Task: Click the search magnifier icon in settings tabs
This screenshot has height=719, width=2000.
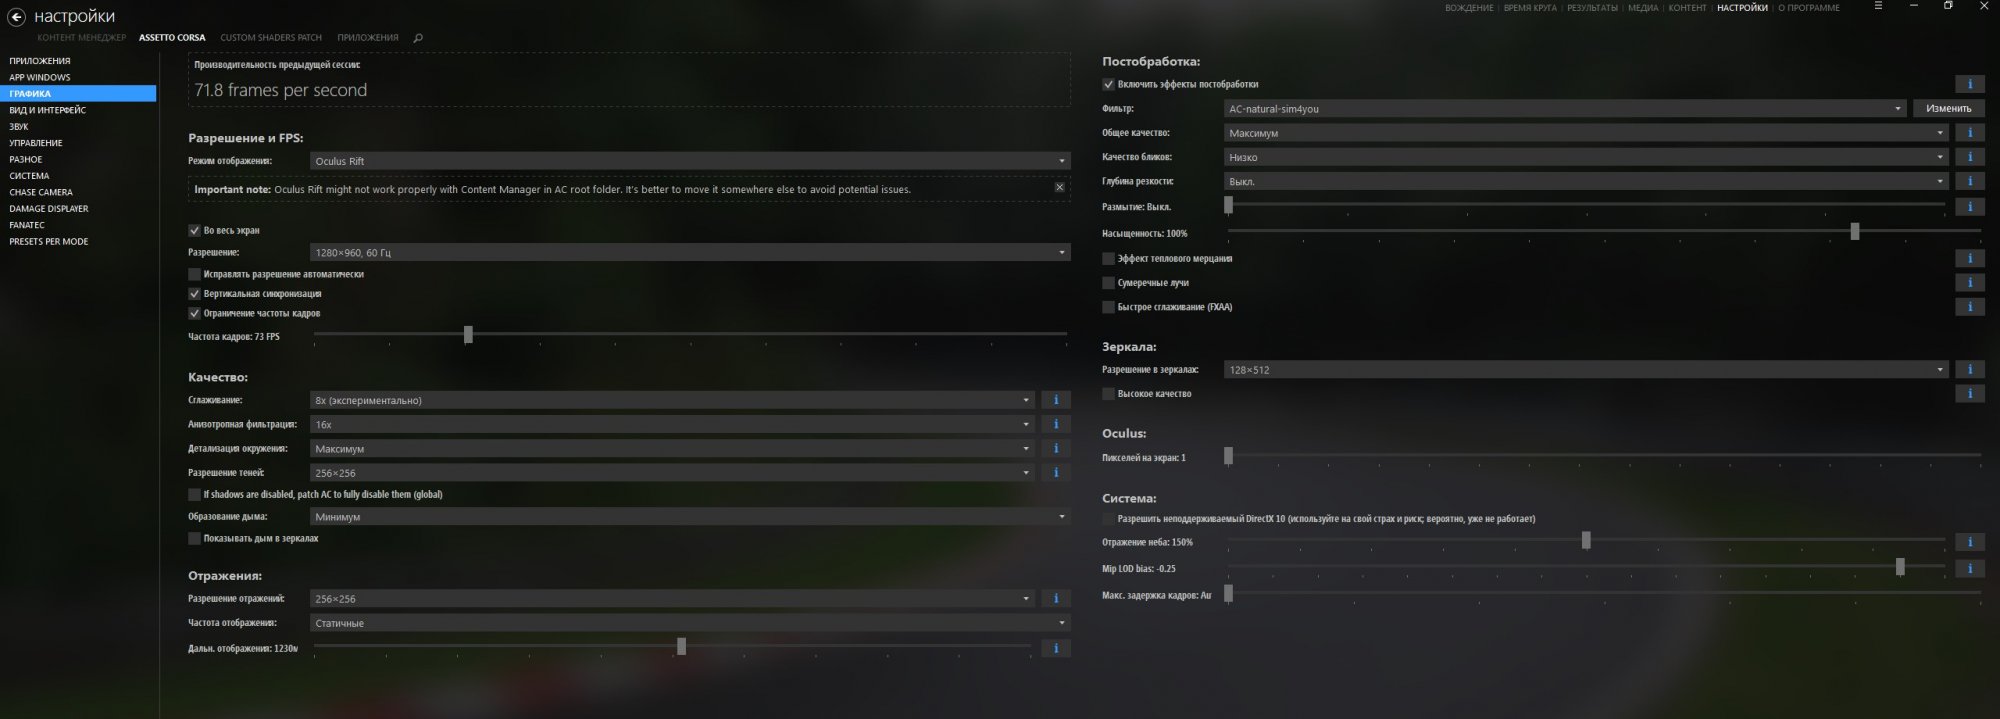Action: coord(418,38)
